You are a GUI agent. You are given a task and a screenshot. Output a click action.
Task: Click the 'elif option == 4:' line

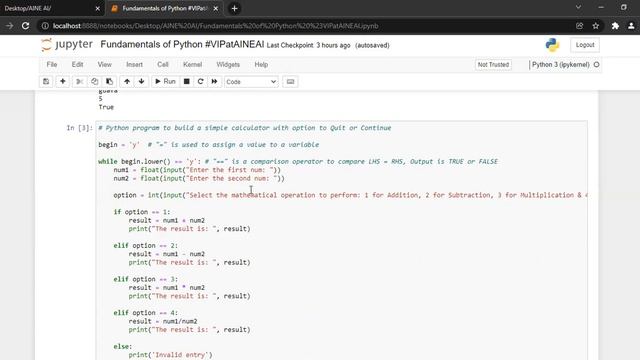coord(146,312)
